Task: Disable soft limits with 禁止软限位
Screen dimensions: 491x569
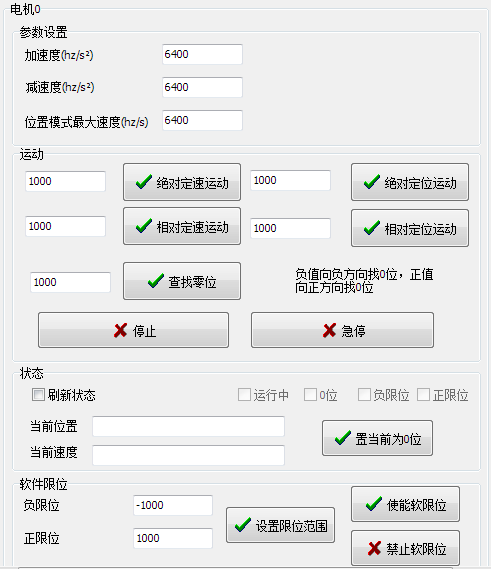Action: [405, 548]
